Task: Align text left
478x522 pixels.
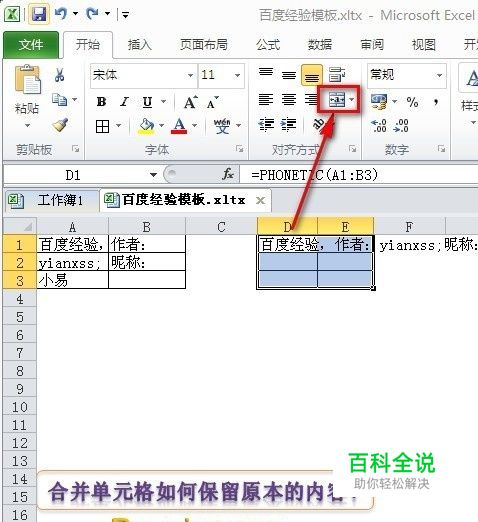Action: pos(266,100)
